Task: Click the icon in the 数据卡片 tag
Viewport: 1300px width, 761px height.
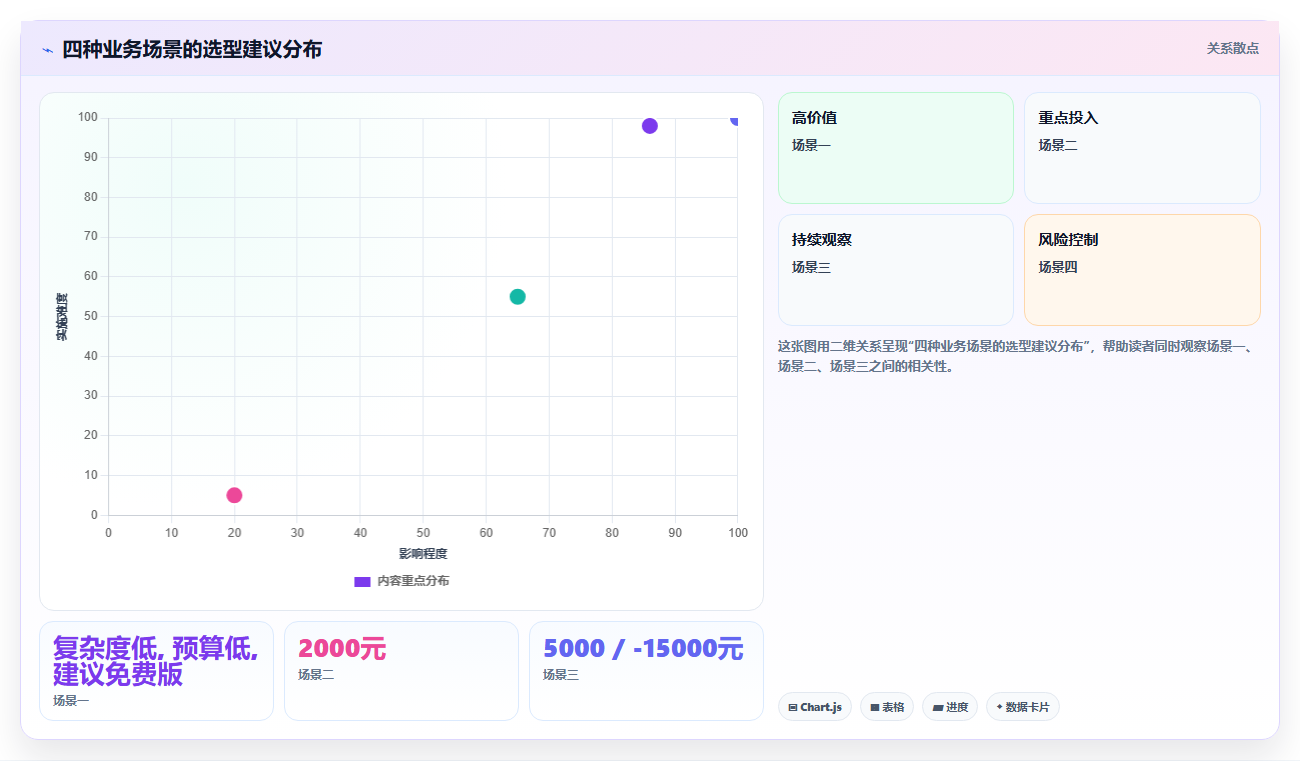Action: (x=999, y=707)
